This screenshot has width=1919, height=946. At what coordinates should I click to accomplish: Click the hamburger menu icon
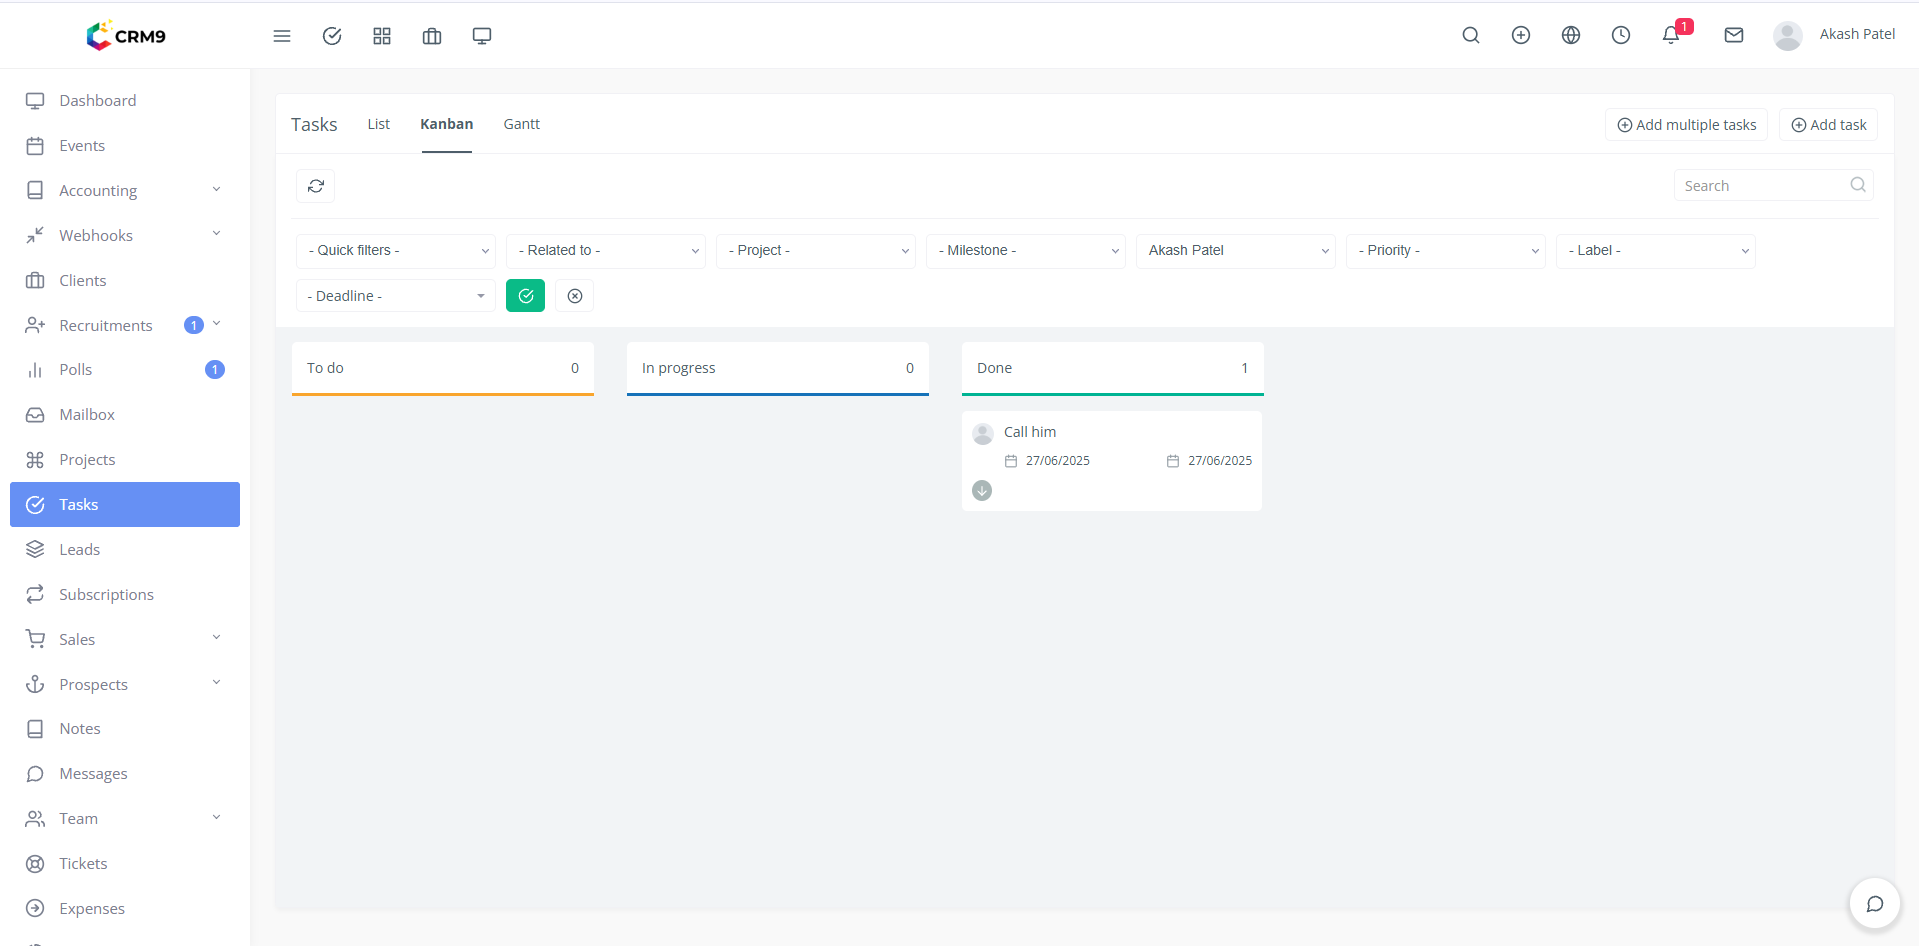pyautogui.click(x=282, y=36)
